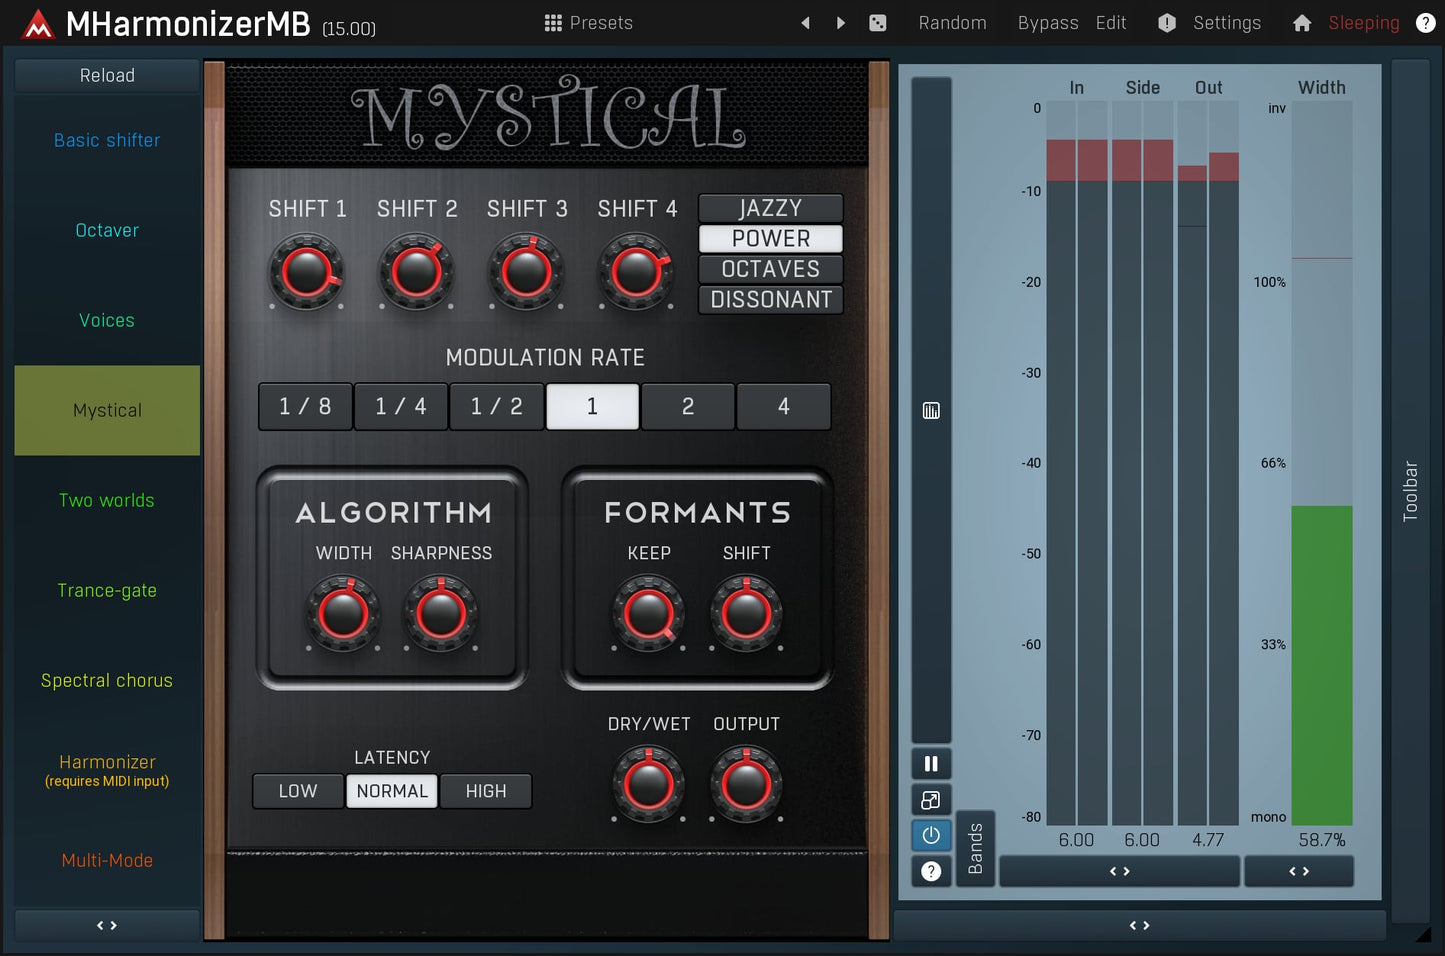Screen dimensions: 1445x956
Task: Expand the left sidebar arrows control
Action: click(x=106, y=925)
